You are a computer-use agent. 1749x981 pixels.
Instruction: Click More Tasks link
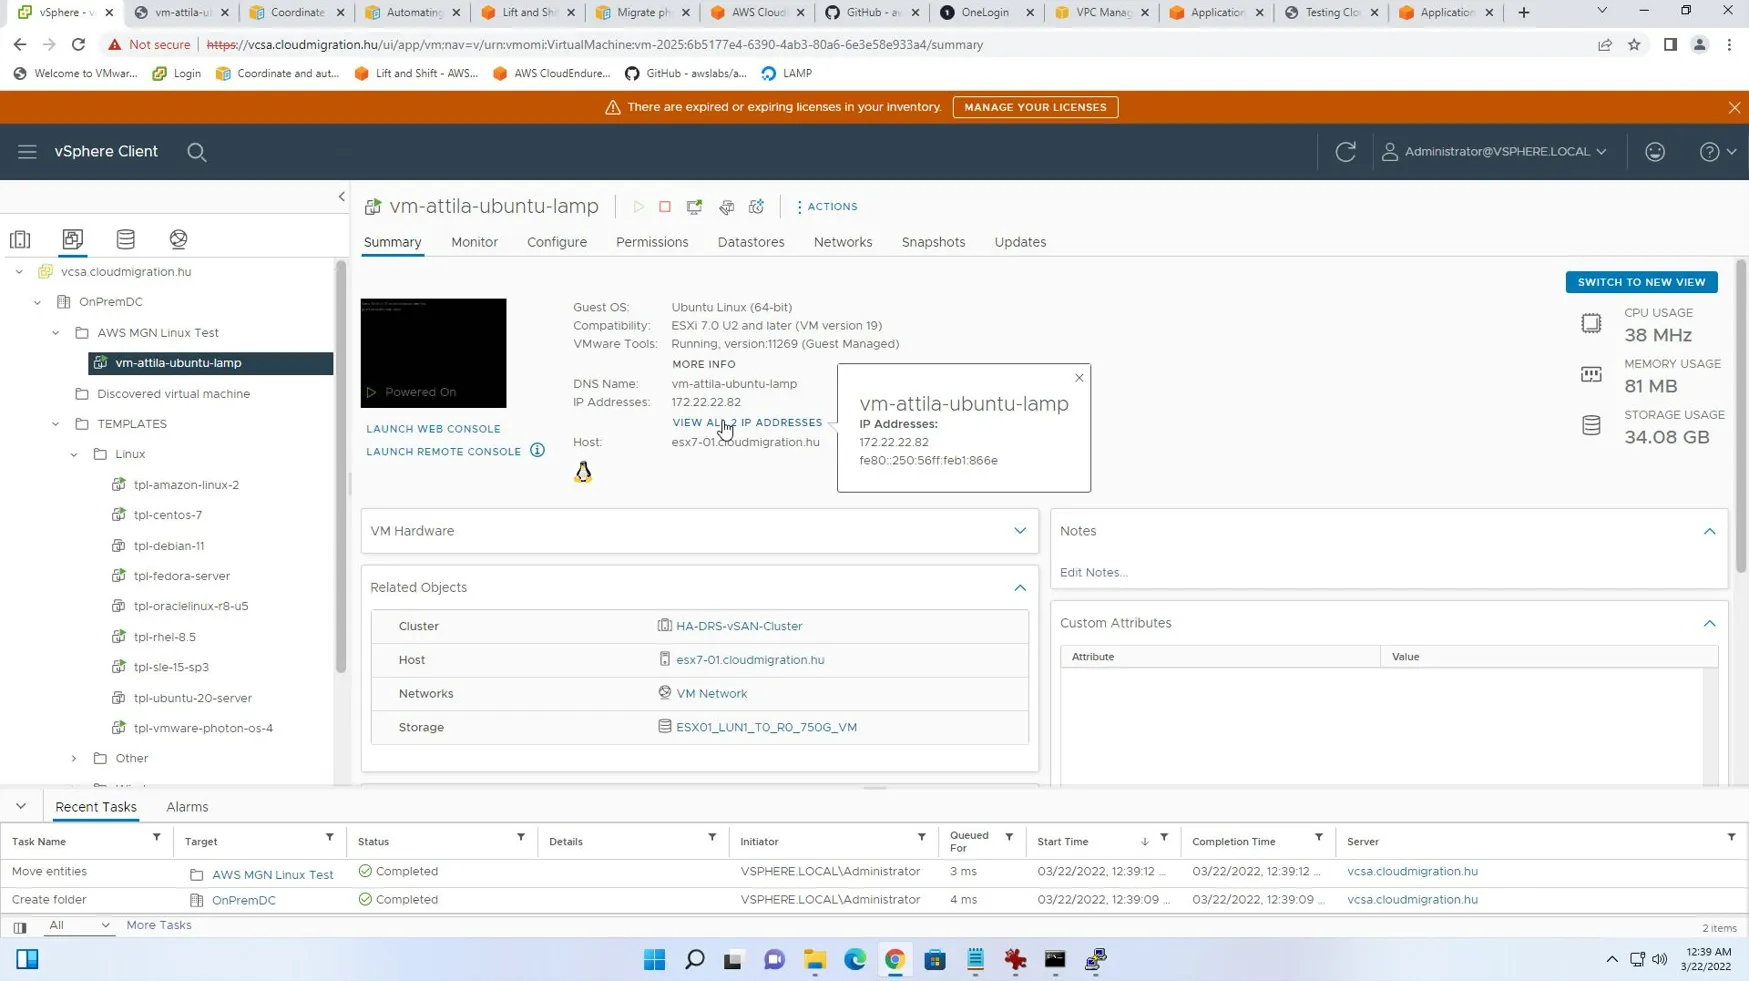(x=159, y=925)
